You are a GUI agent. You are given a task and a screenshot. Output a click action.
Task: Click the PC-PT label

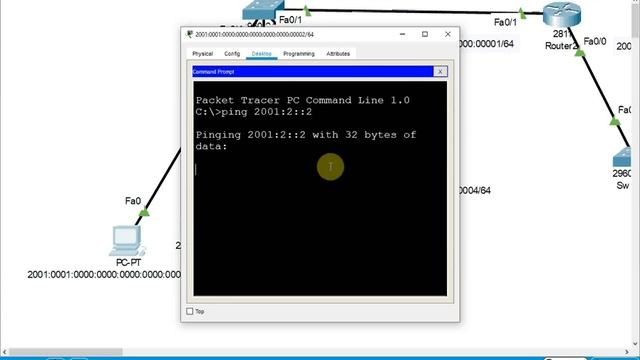128,262
